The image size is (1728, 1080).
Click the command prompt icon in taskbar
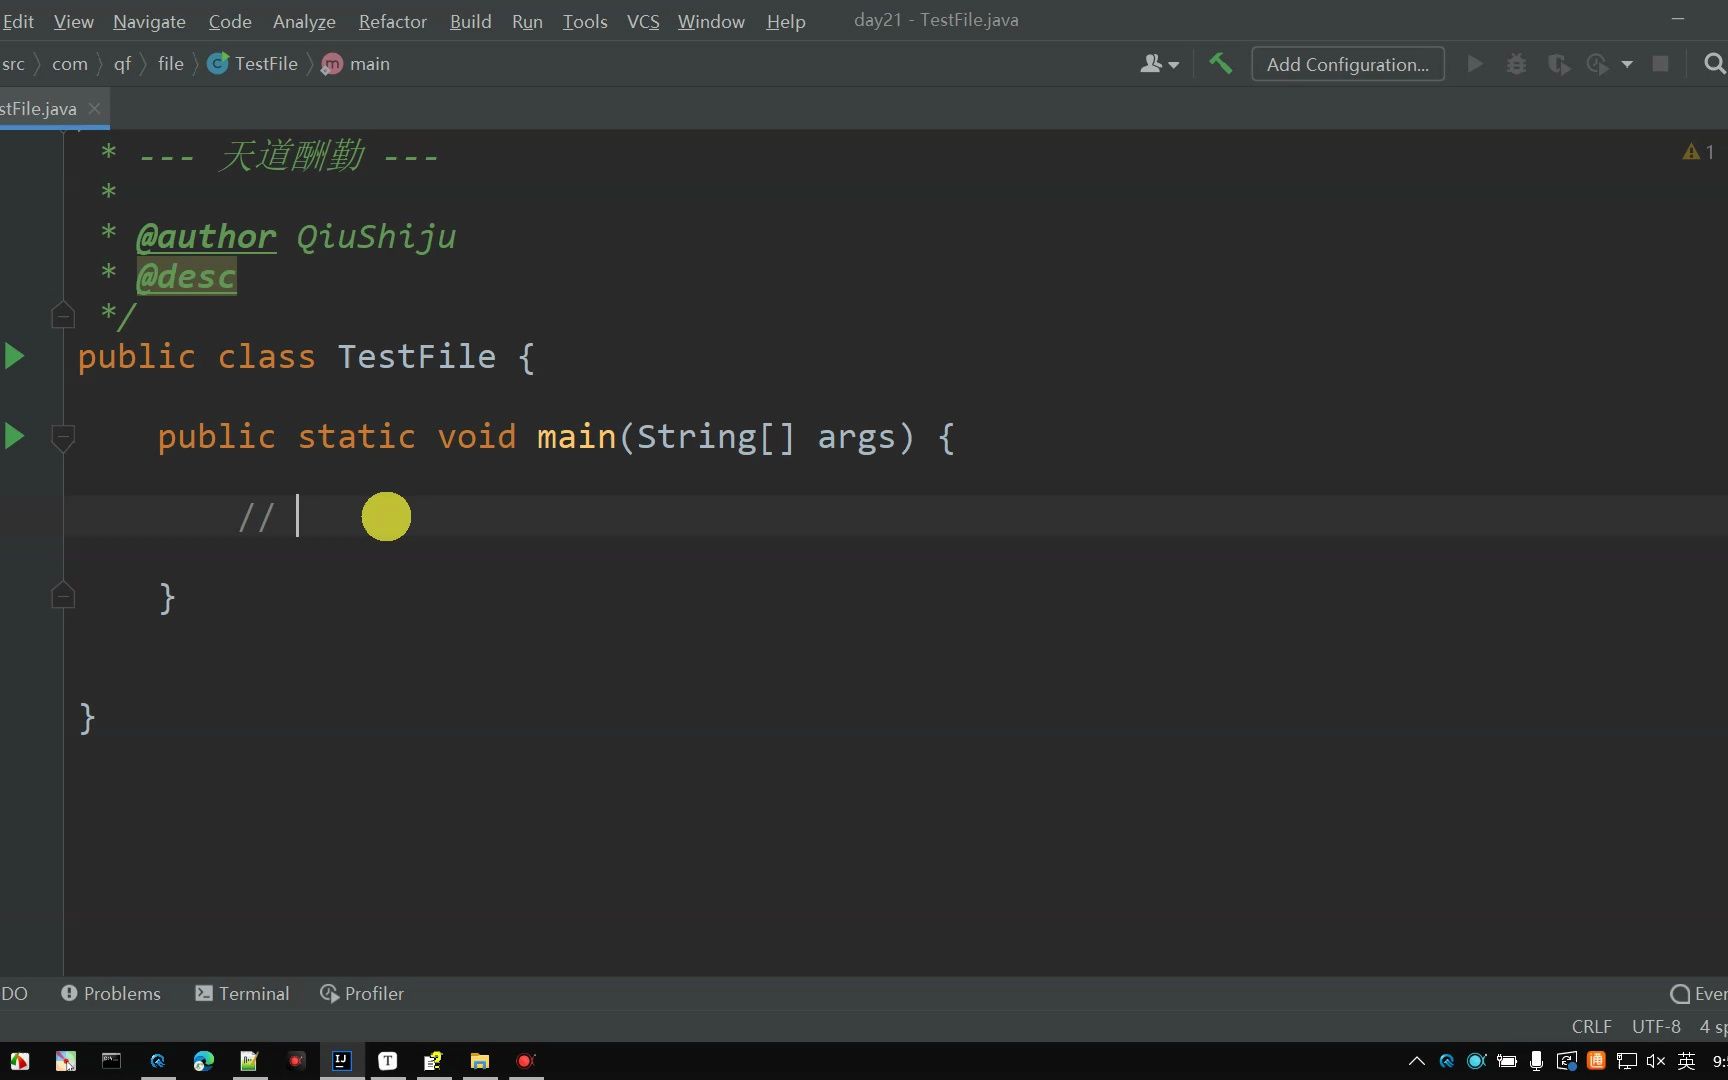coord(111,1061)
